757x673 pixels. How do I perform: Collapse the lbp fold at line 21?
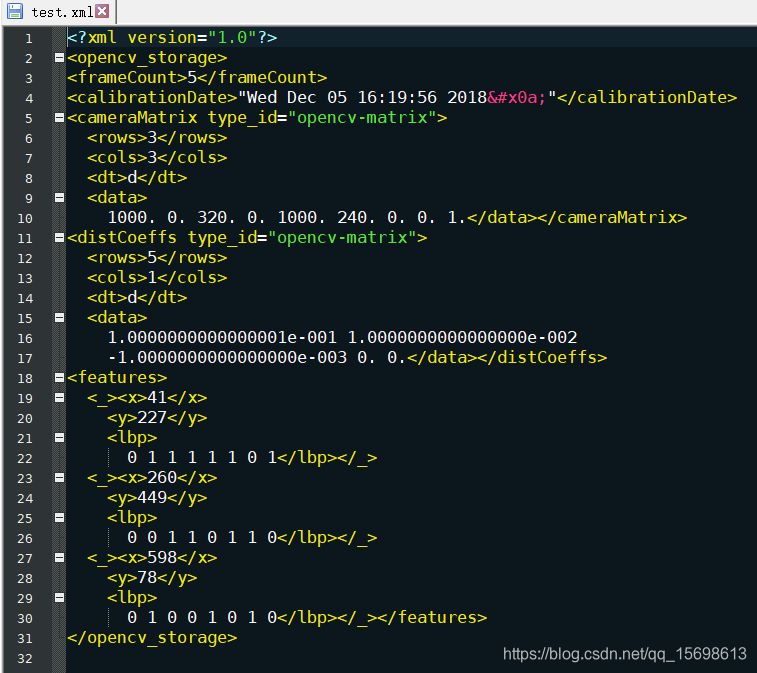click(59, 438)
